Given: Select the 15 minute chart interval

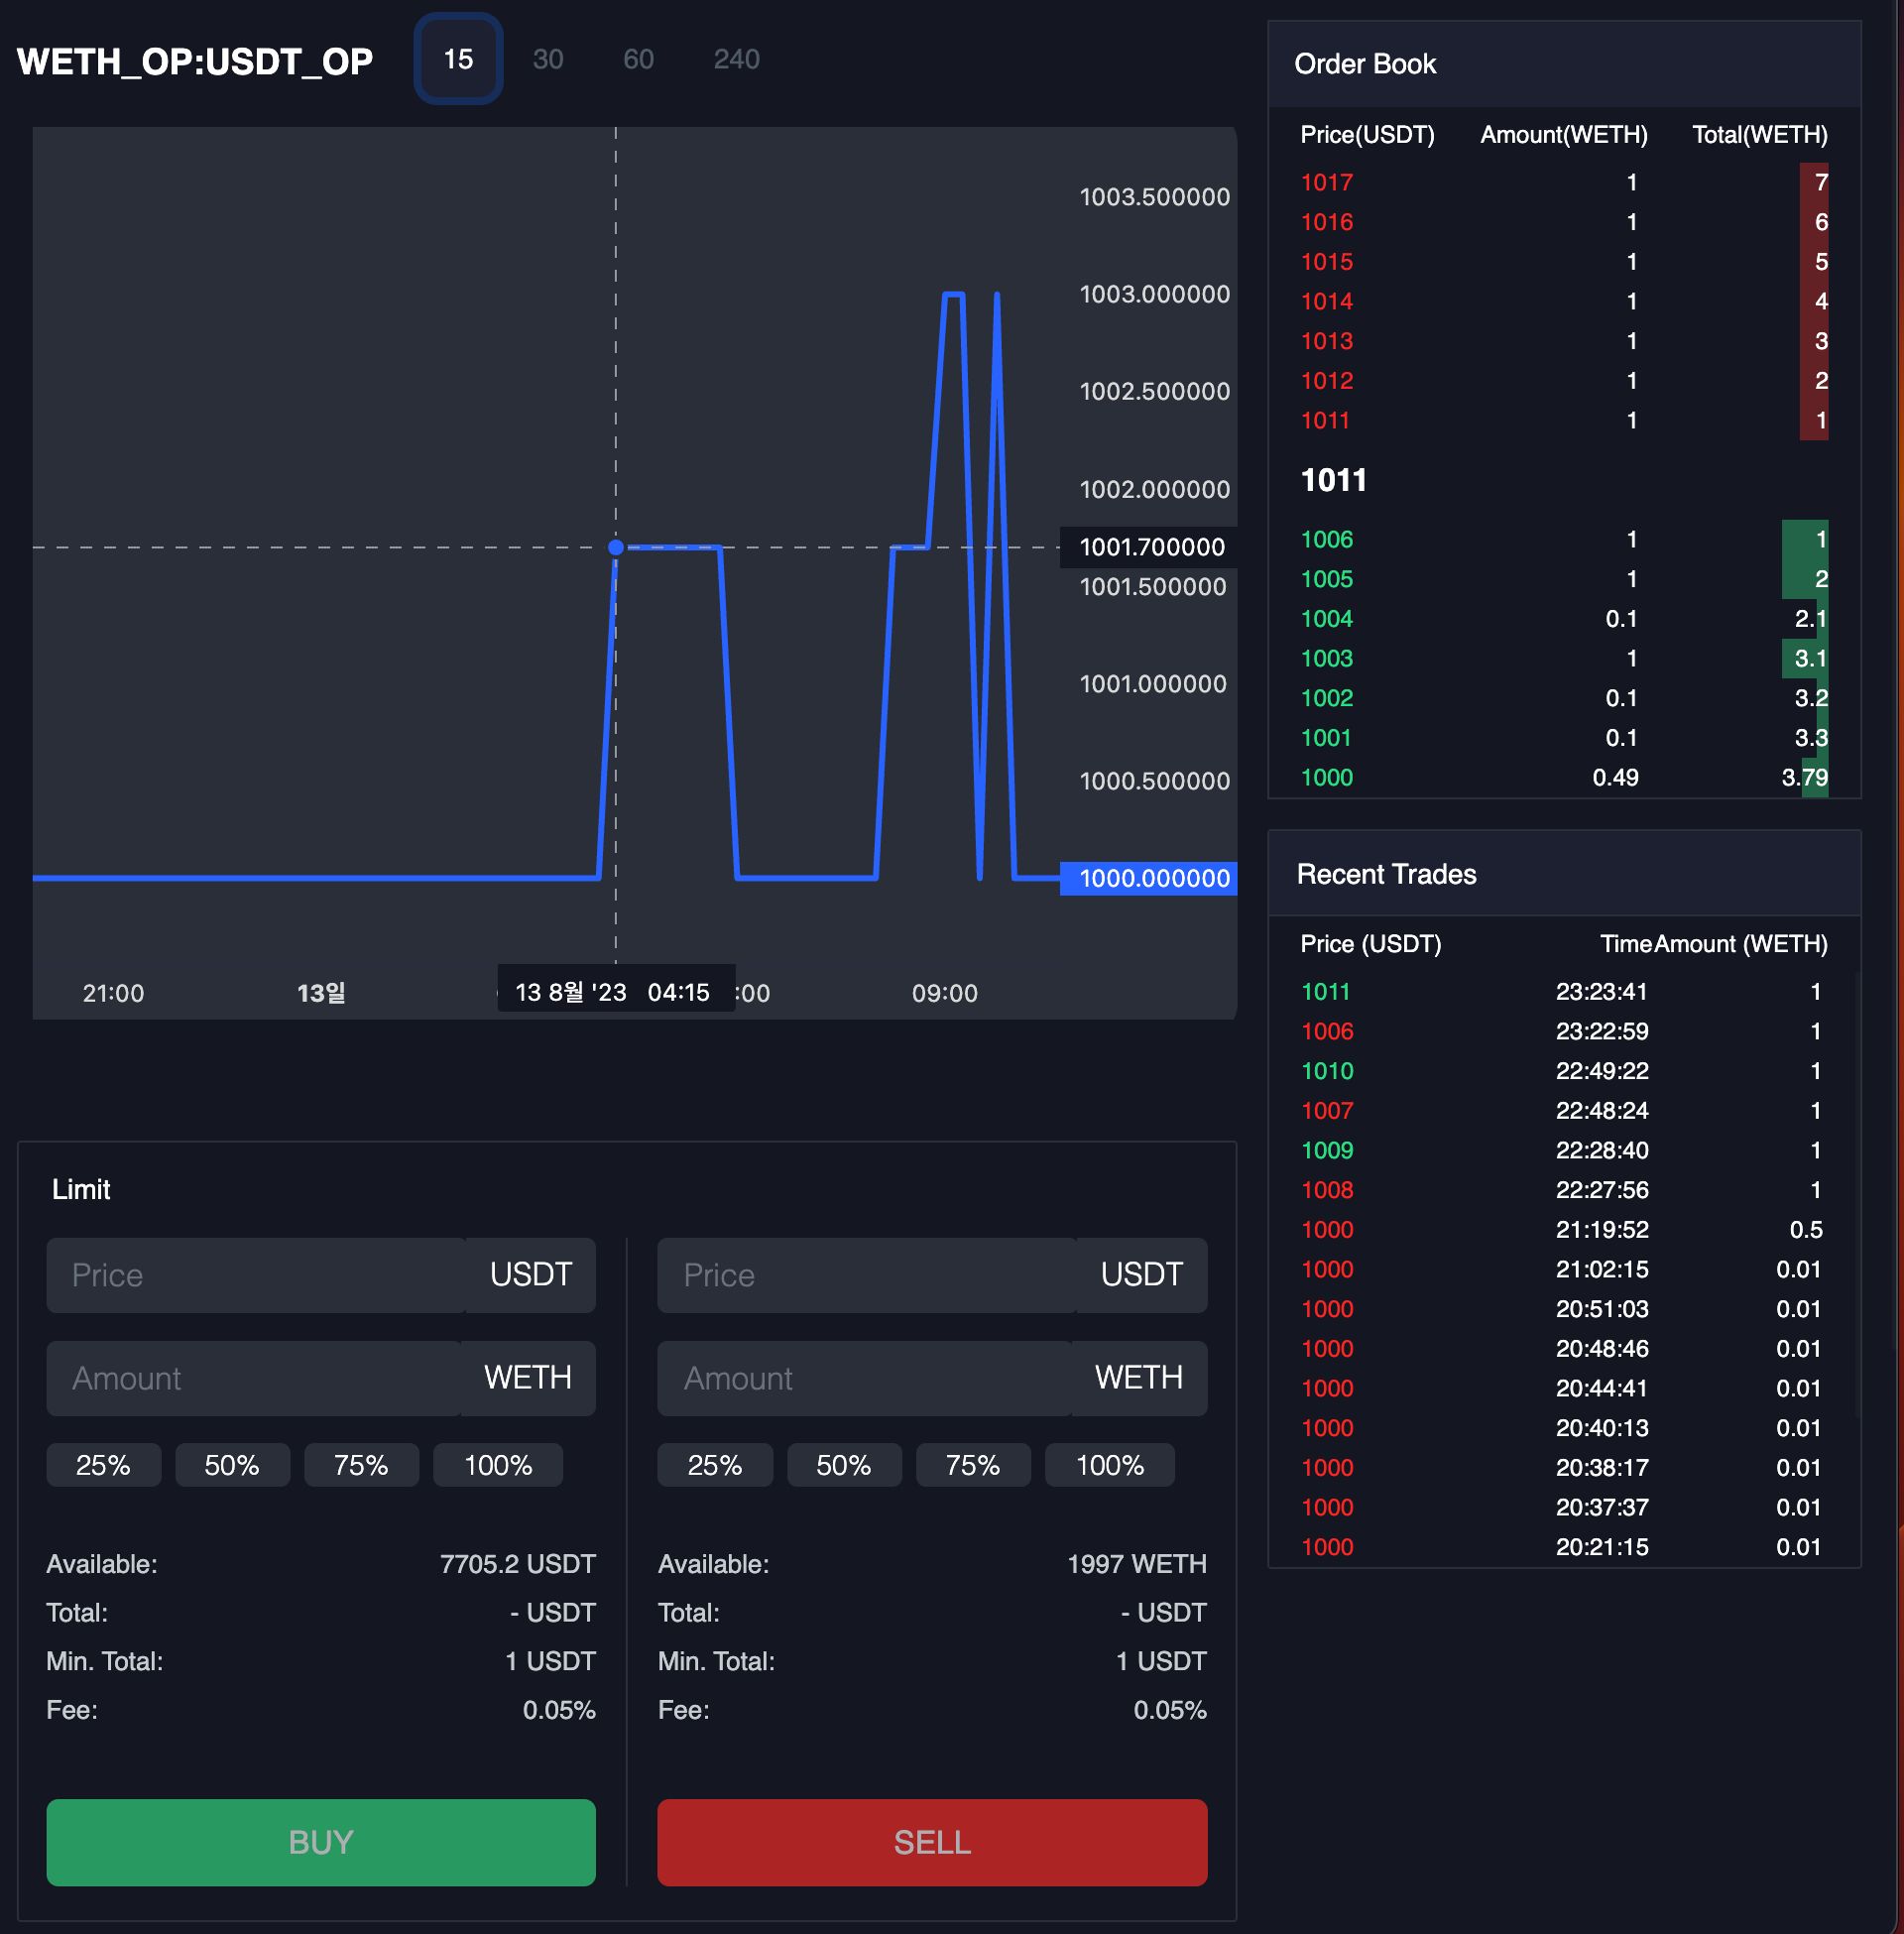Looking at the screenshot, I should (458, 59).
